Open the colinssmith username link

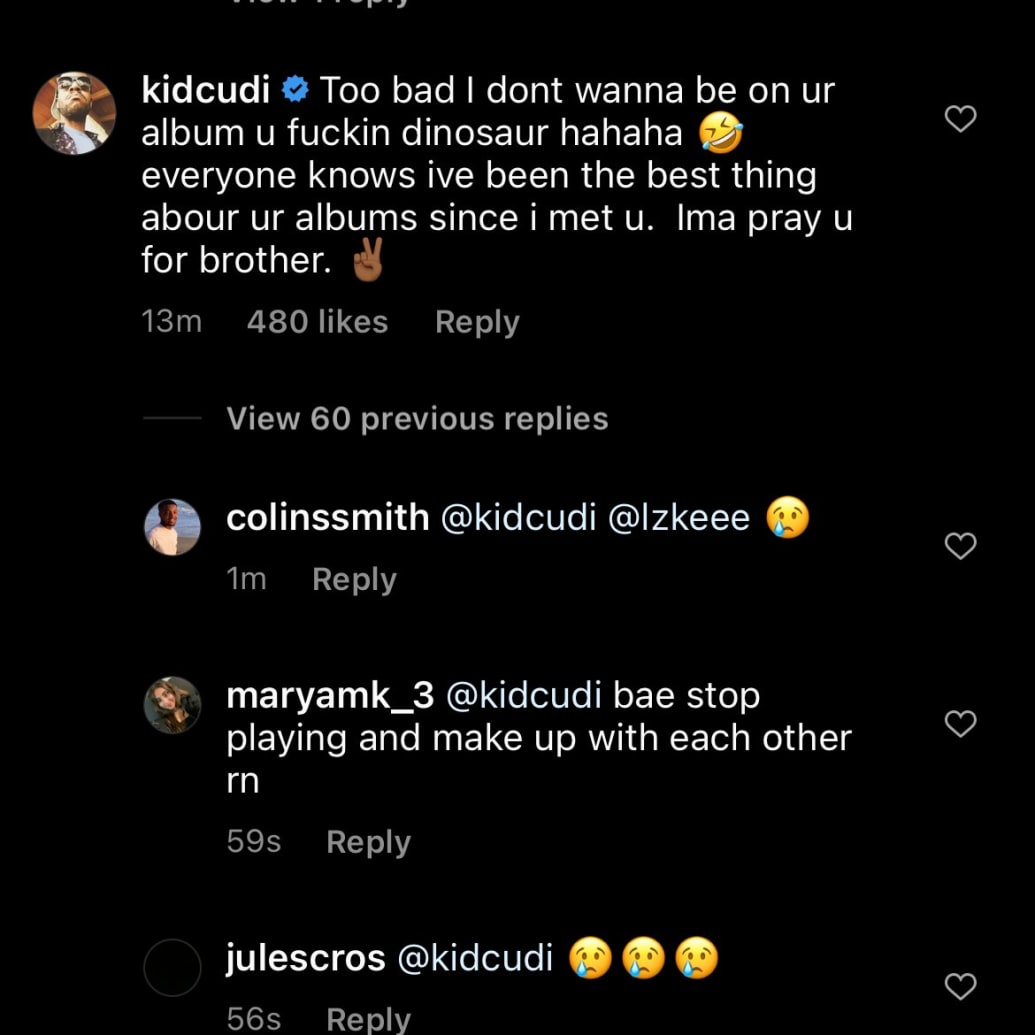(327, 517)
